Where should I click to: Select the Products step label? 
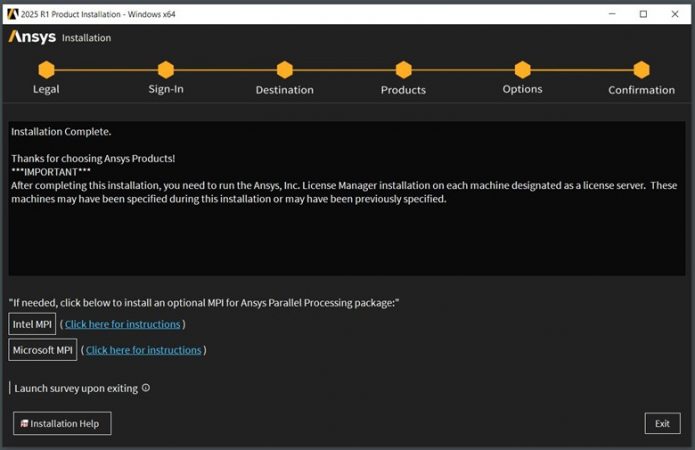tap(403, 90)
